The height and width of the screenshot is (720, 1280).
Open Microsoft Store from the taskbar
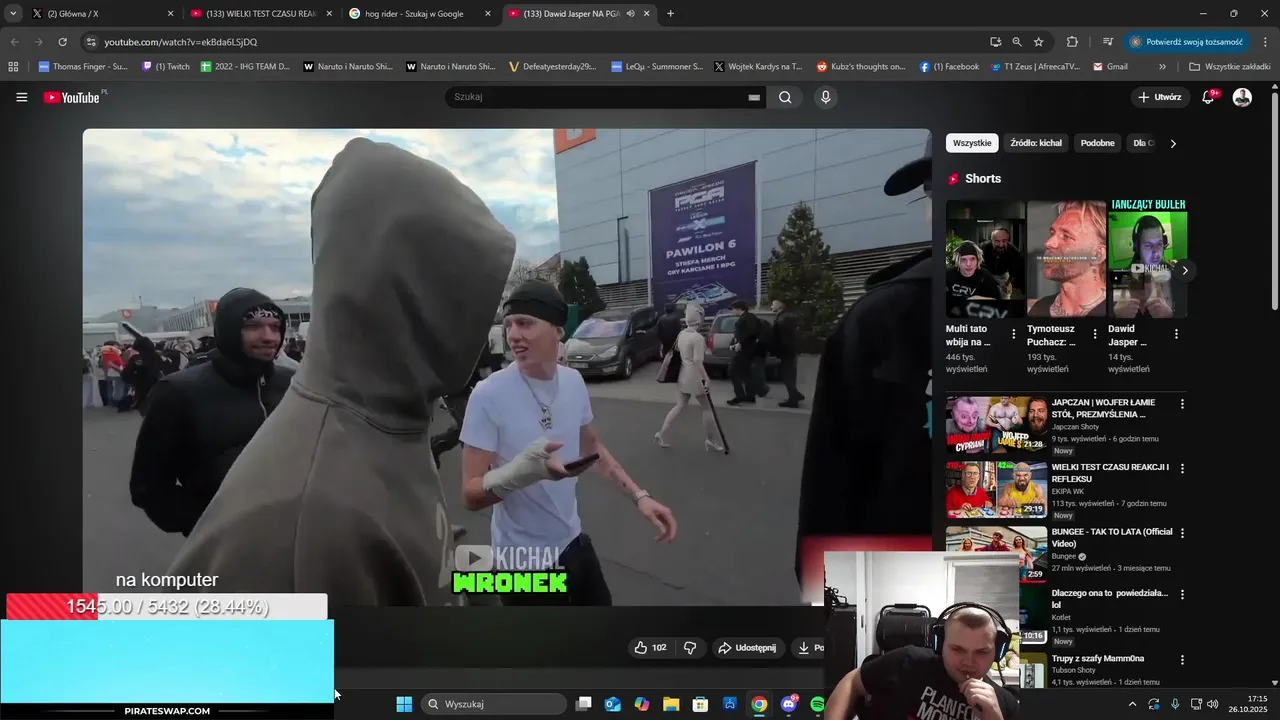(x=701, y=704)
